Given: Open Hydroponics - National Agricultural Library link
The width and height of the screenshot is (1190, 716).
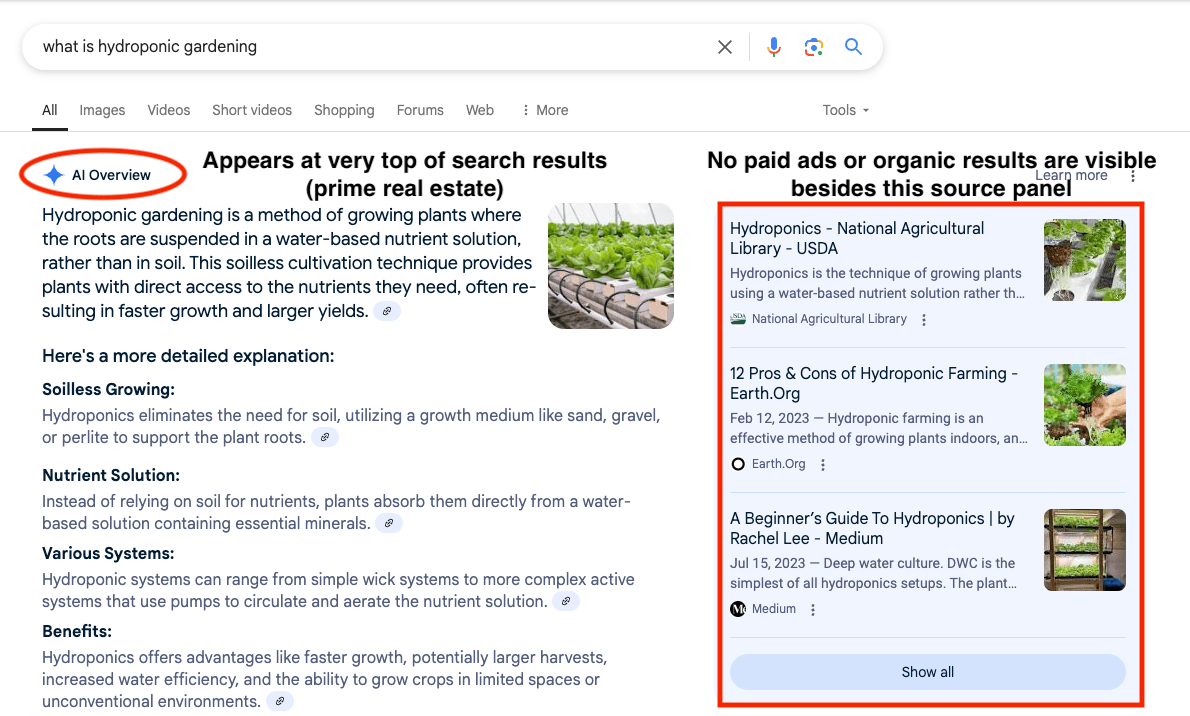Looking at the screenshot, I should pyautogui.click(x=856, y=238).
